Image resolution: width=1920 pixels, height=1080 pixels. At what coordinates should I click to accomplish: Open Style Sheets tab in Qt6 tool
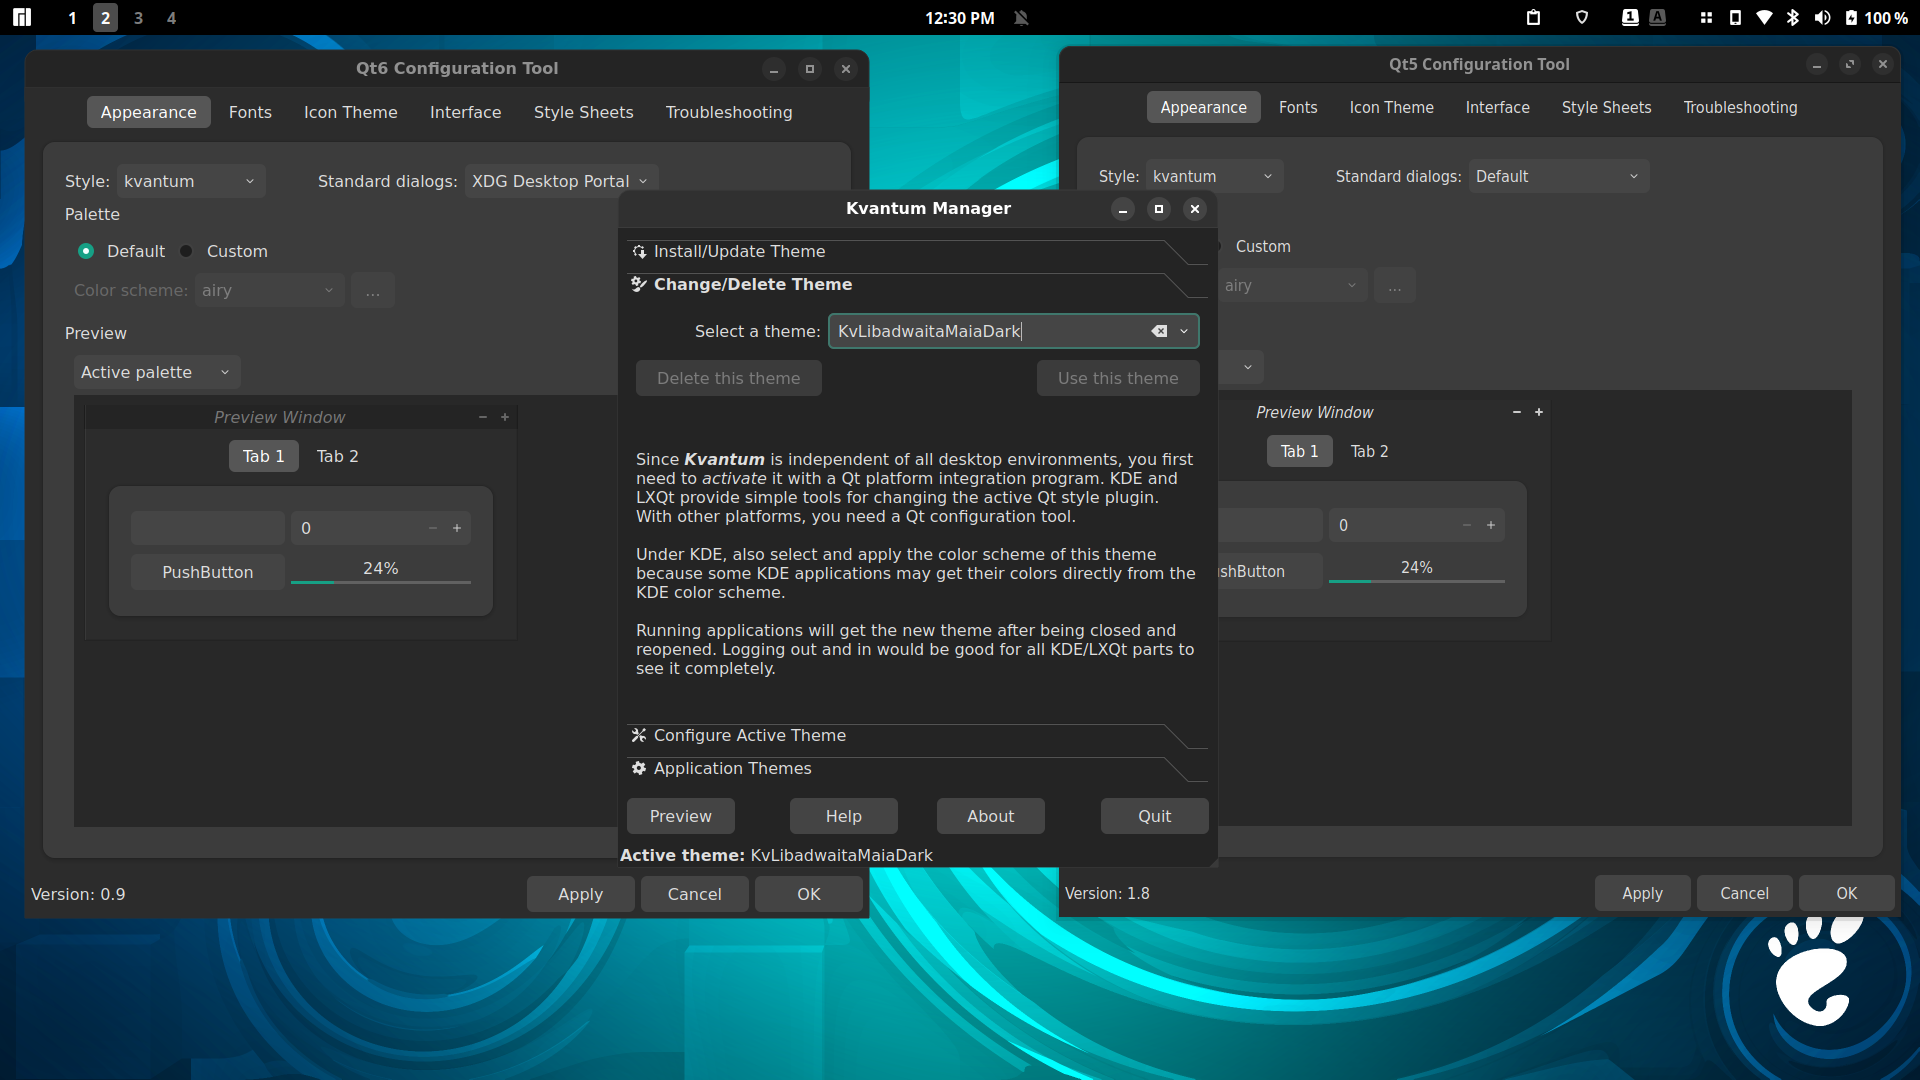pyautogui.click(x=583, y=112)
